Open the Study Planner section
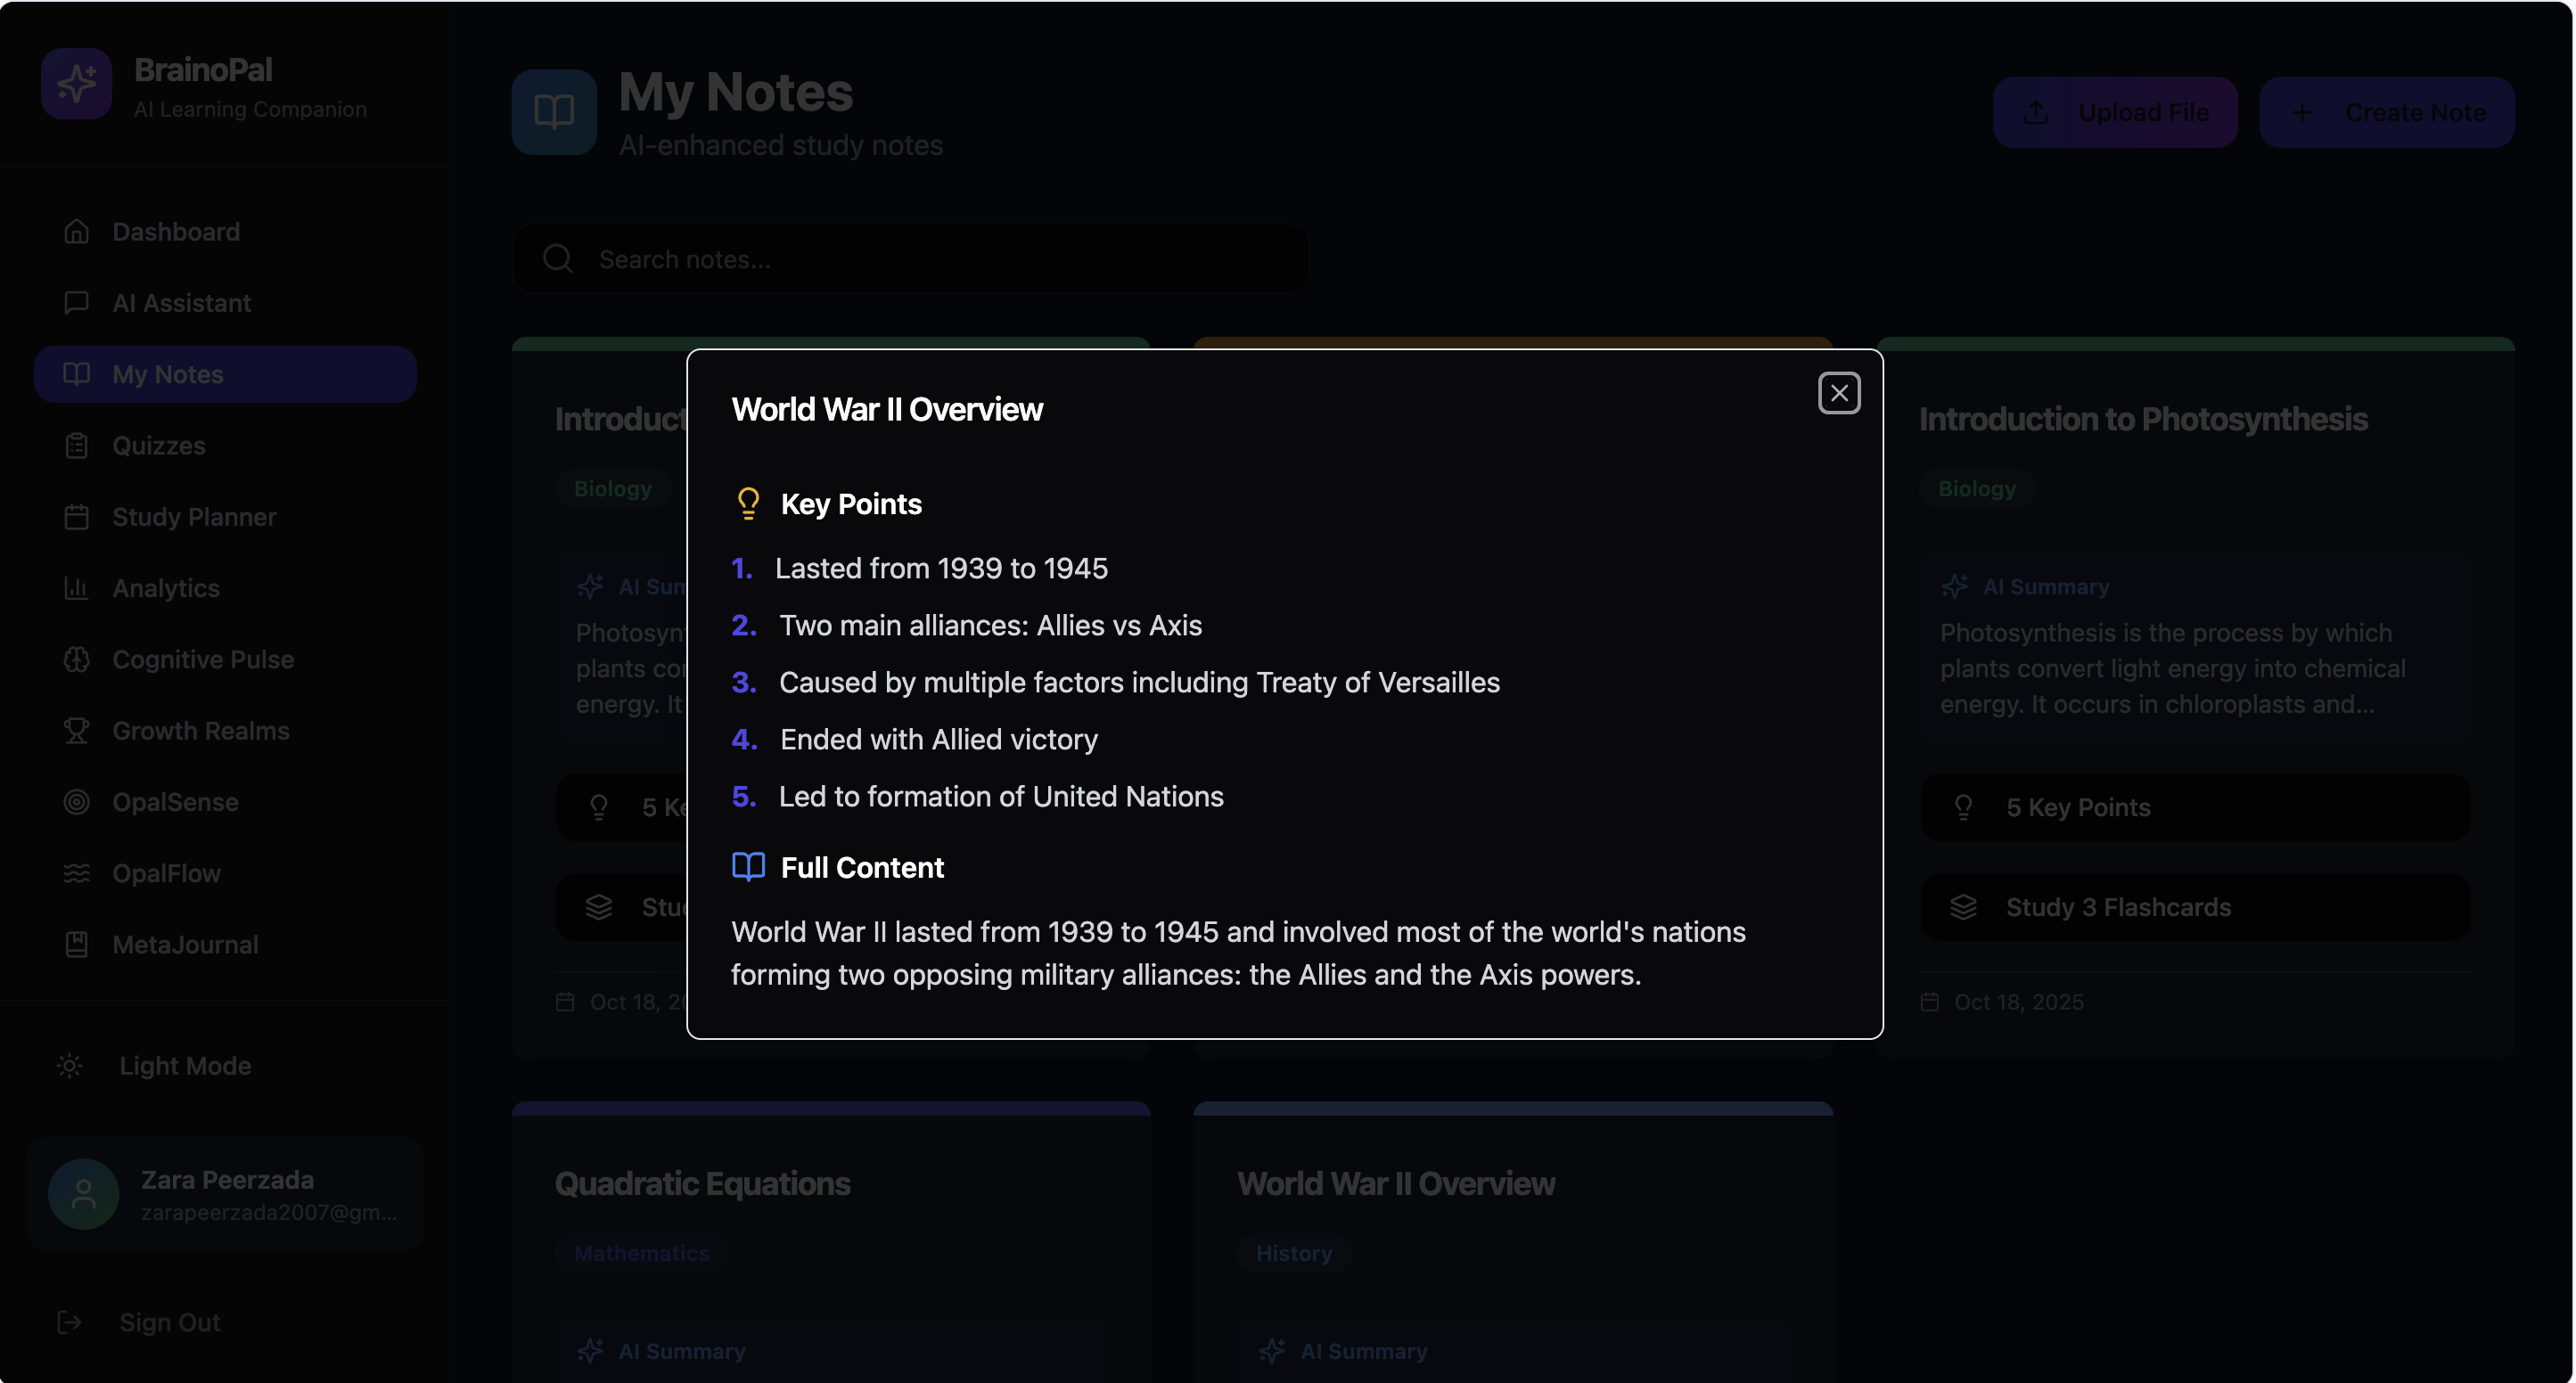Viewport: 2576px width, 1383px height. coord(194,517)
